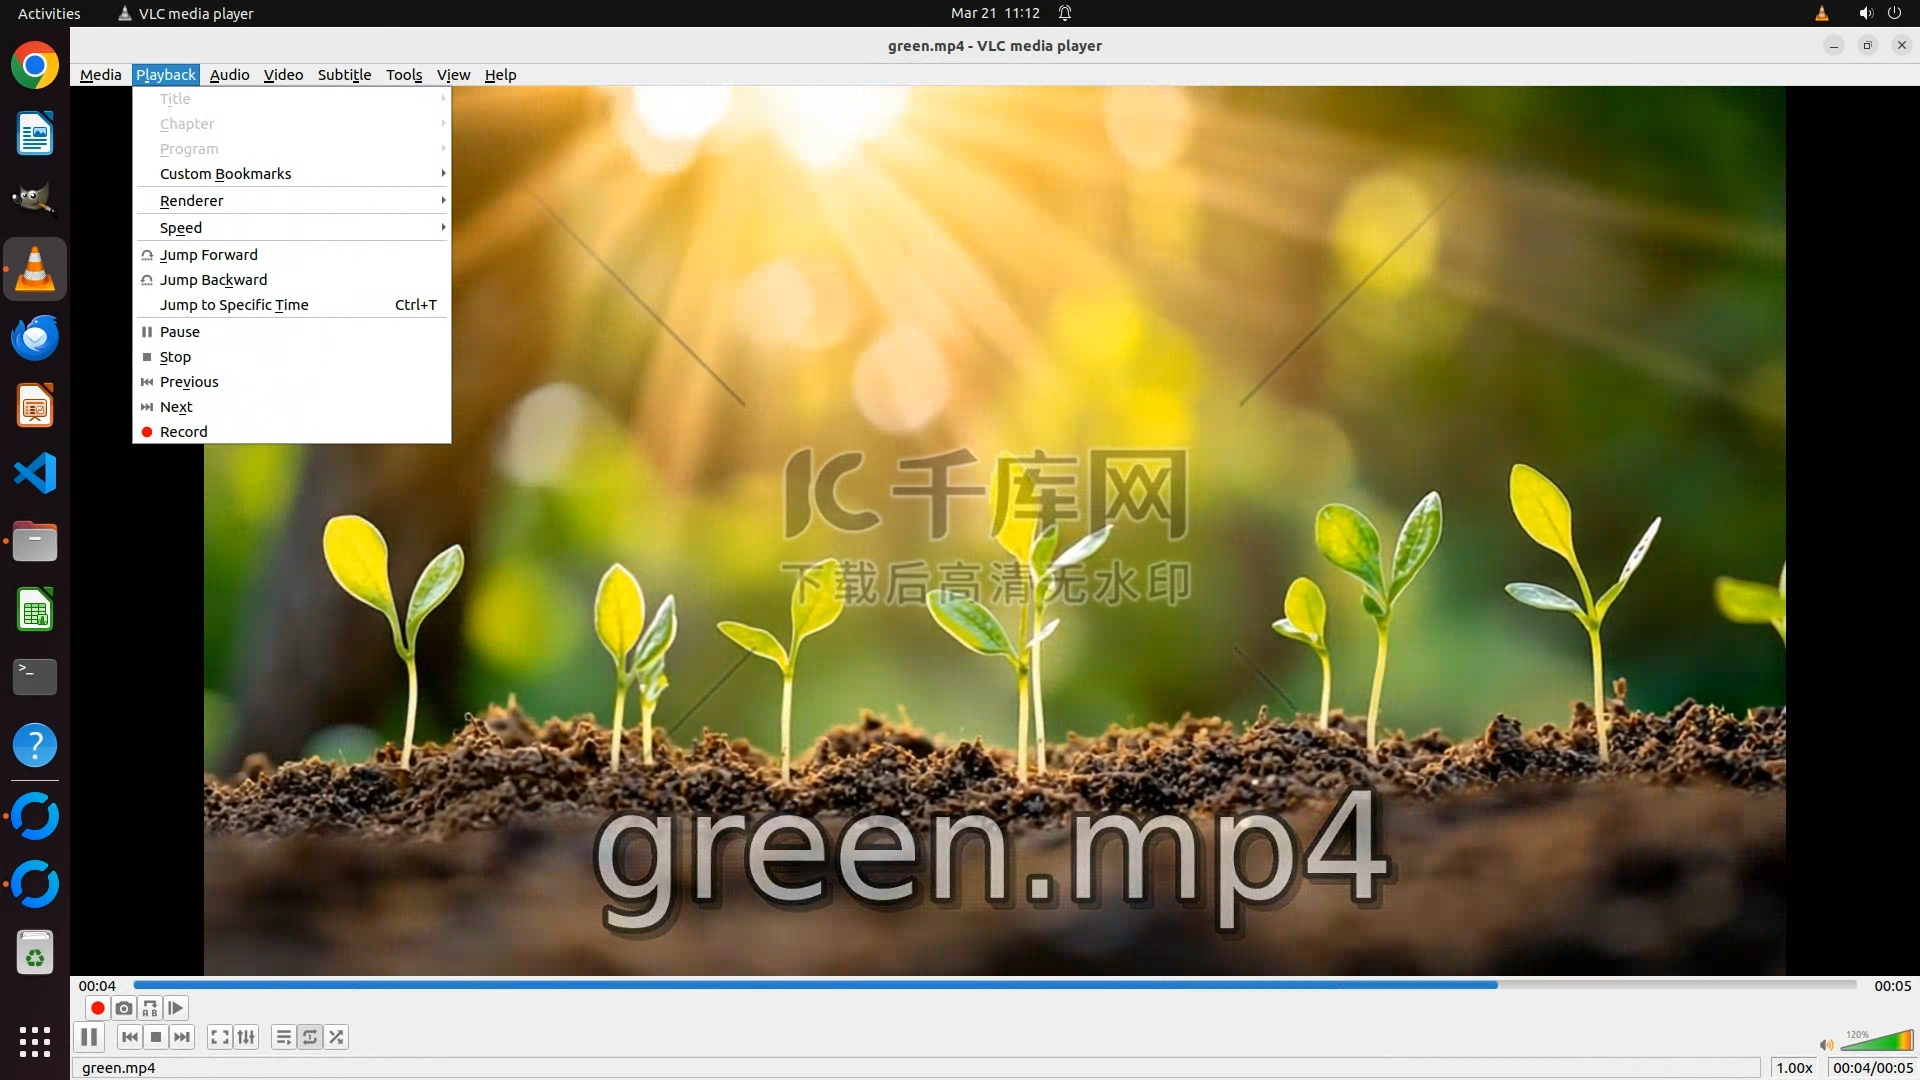Viewport: 1920px width, 1080px height.
Task: Open Files from the Ubuntu dock
Action: click(x=35, y=542)
